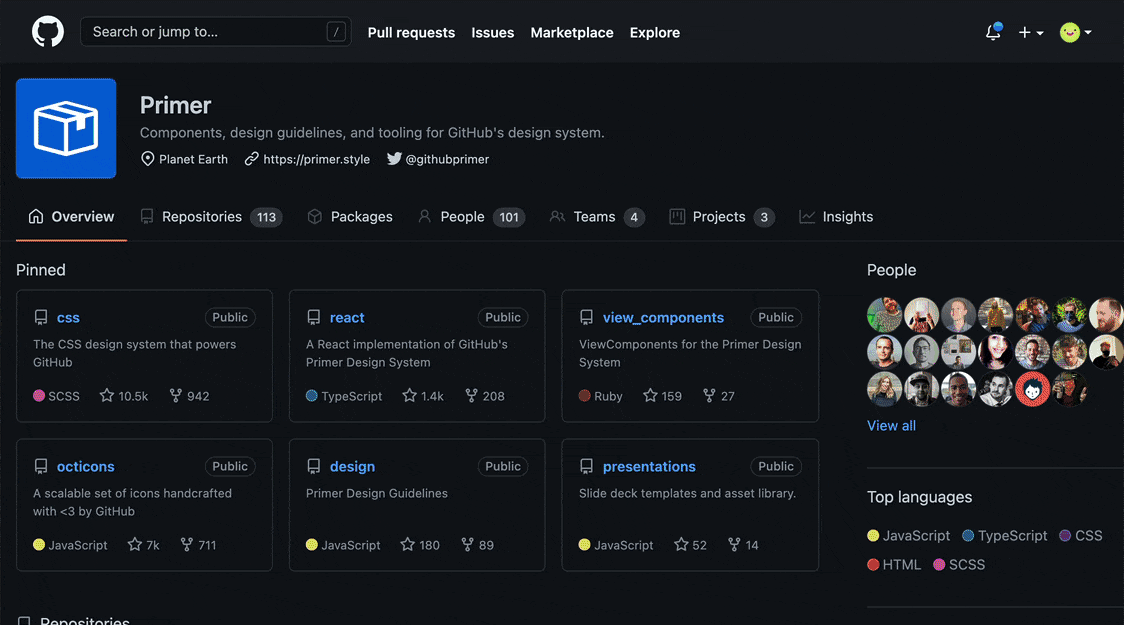1124x625 pixels.
Task: Switch to the Repositories tab
Action: tap(211, 216)
